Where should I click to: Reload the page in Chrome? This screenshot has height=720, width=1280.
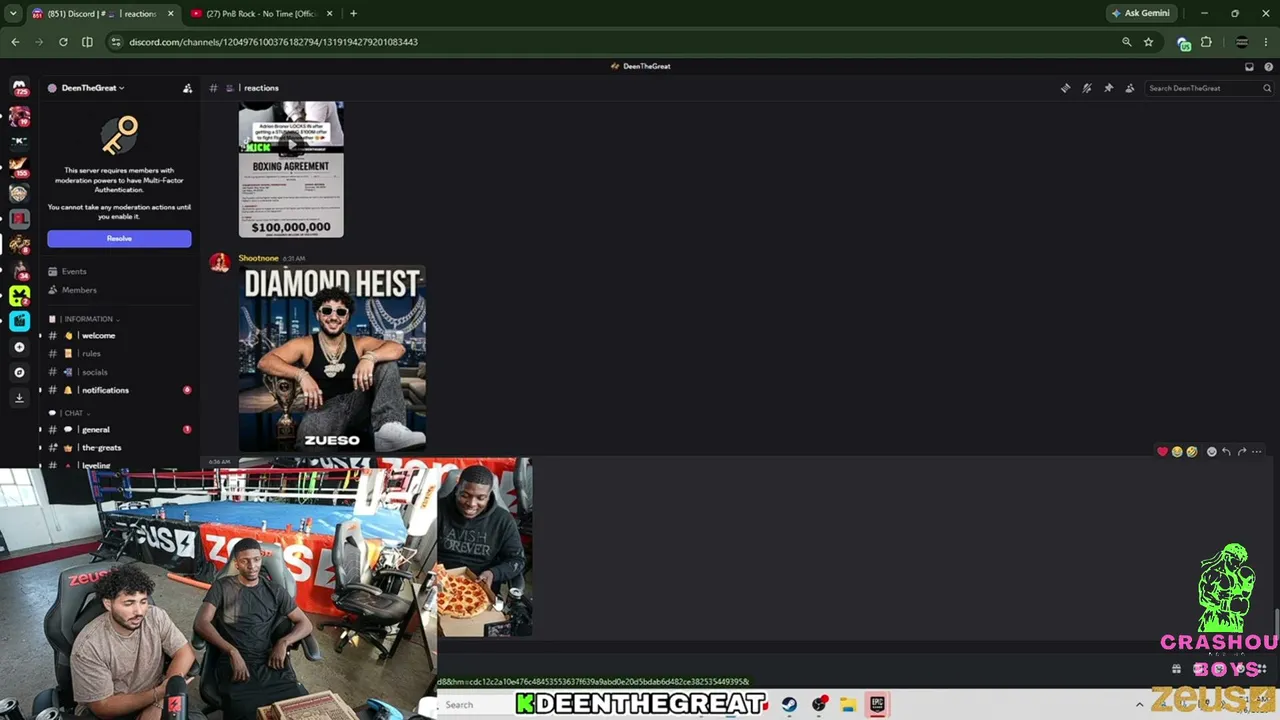[63, 42]
